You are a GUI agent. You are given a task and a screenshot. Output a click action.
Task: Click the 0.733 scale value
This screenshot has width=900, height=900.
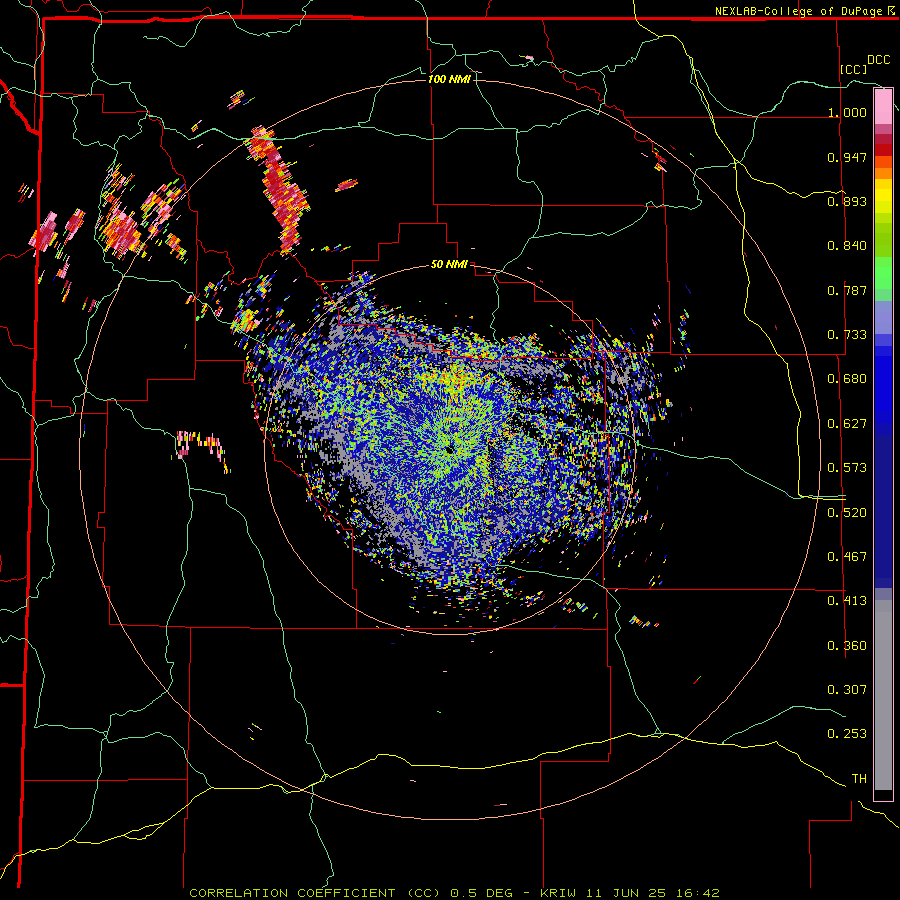847,335
